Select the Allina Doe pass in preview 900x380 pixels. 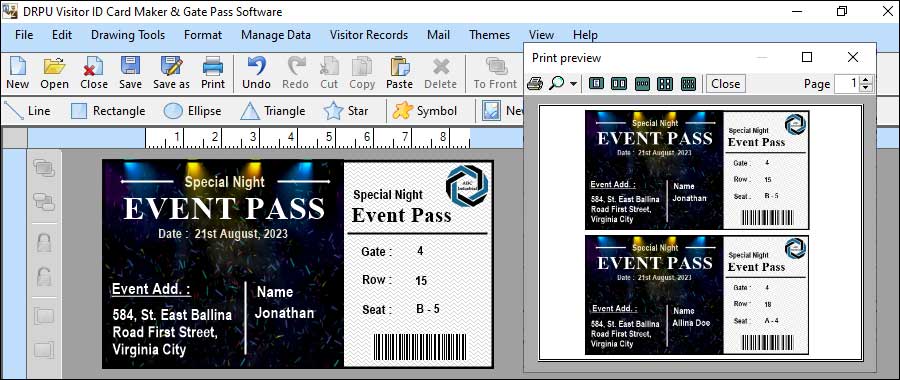click(697, 295)
